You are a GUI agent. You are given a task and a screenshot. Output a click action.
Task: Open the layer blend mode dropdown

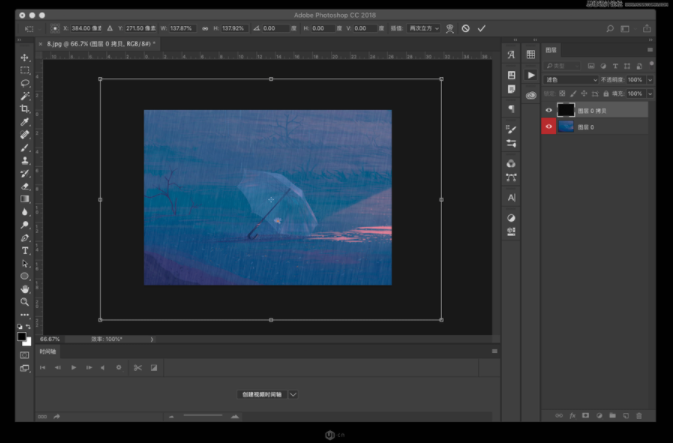pyautogui.click(x=571, y=80)
